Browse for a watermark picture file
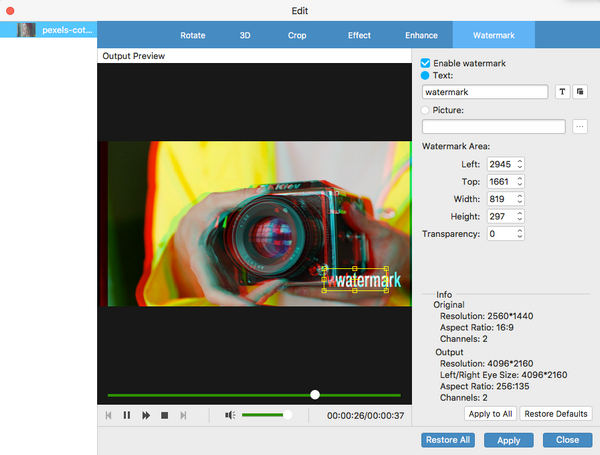 pos(580,126)
